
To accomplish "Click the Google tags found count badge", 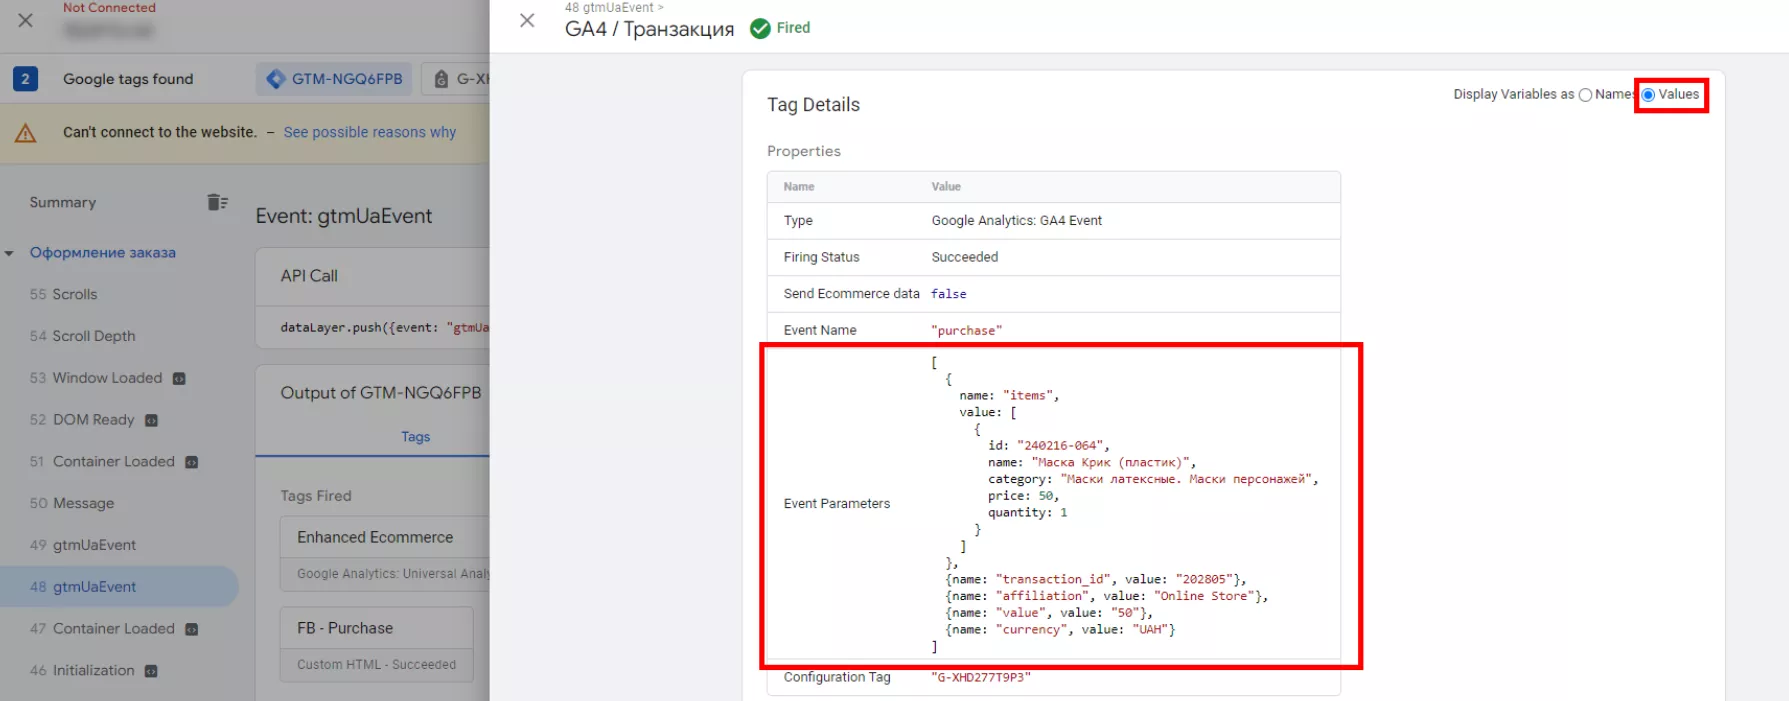I will point(26,79).
